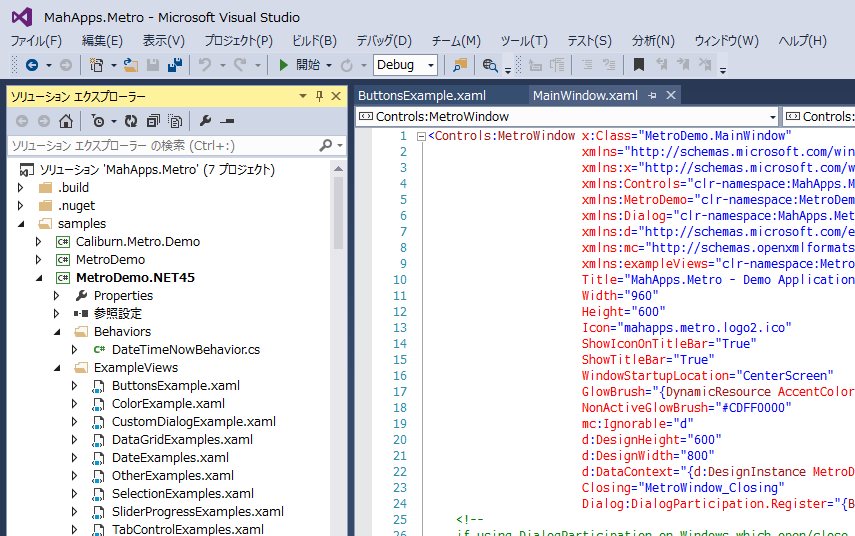Image resolution: width=855 pixels, height=536 pixels.
Task: Expand the Caliburn.Metro.Demo project node
Action: pyautogui.click(x=39, y=242)
